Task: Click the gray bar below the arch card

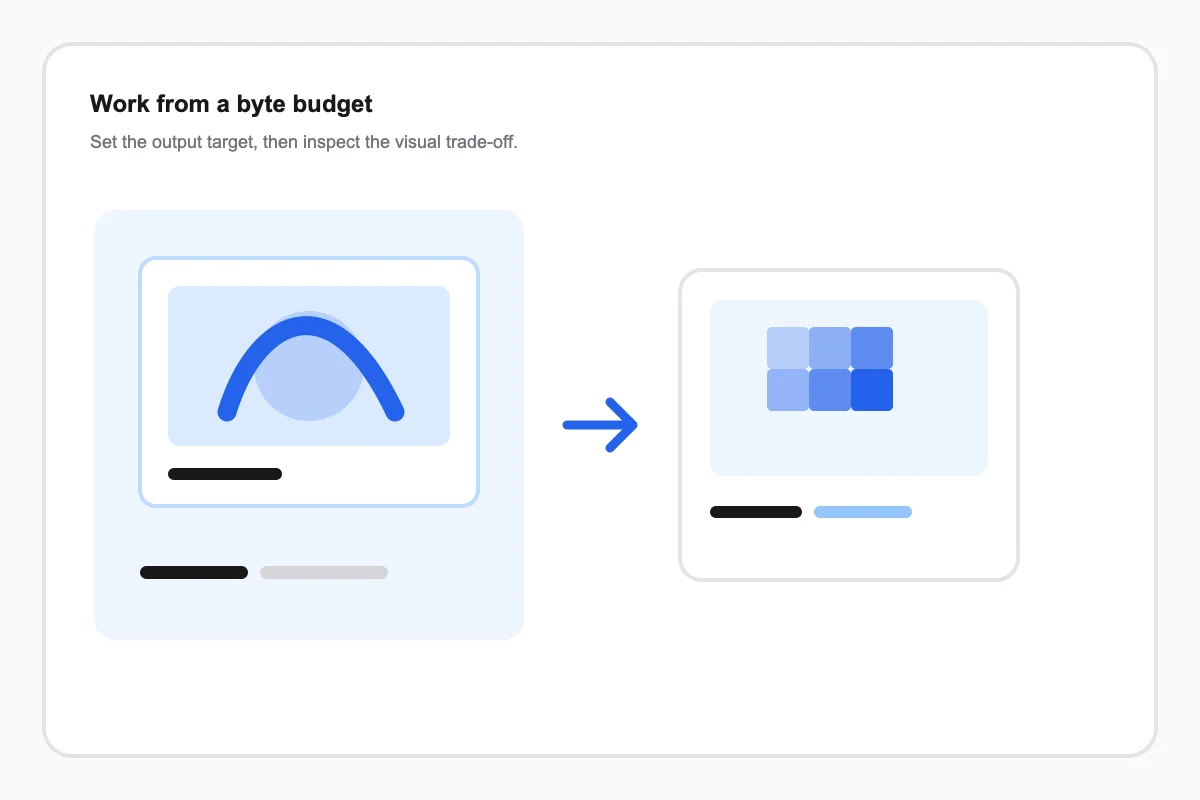Action: [x=324, y=573]
